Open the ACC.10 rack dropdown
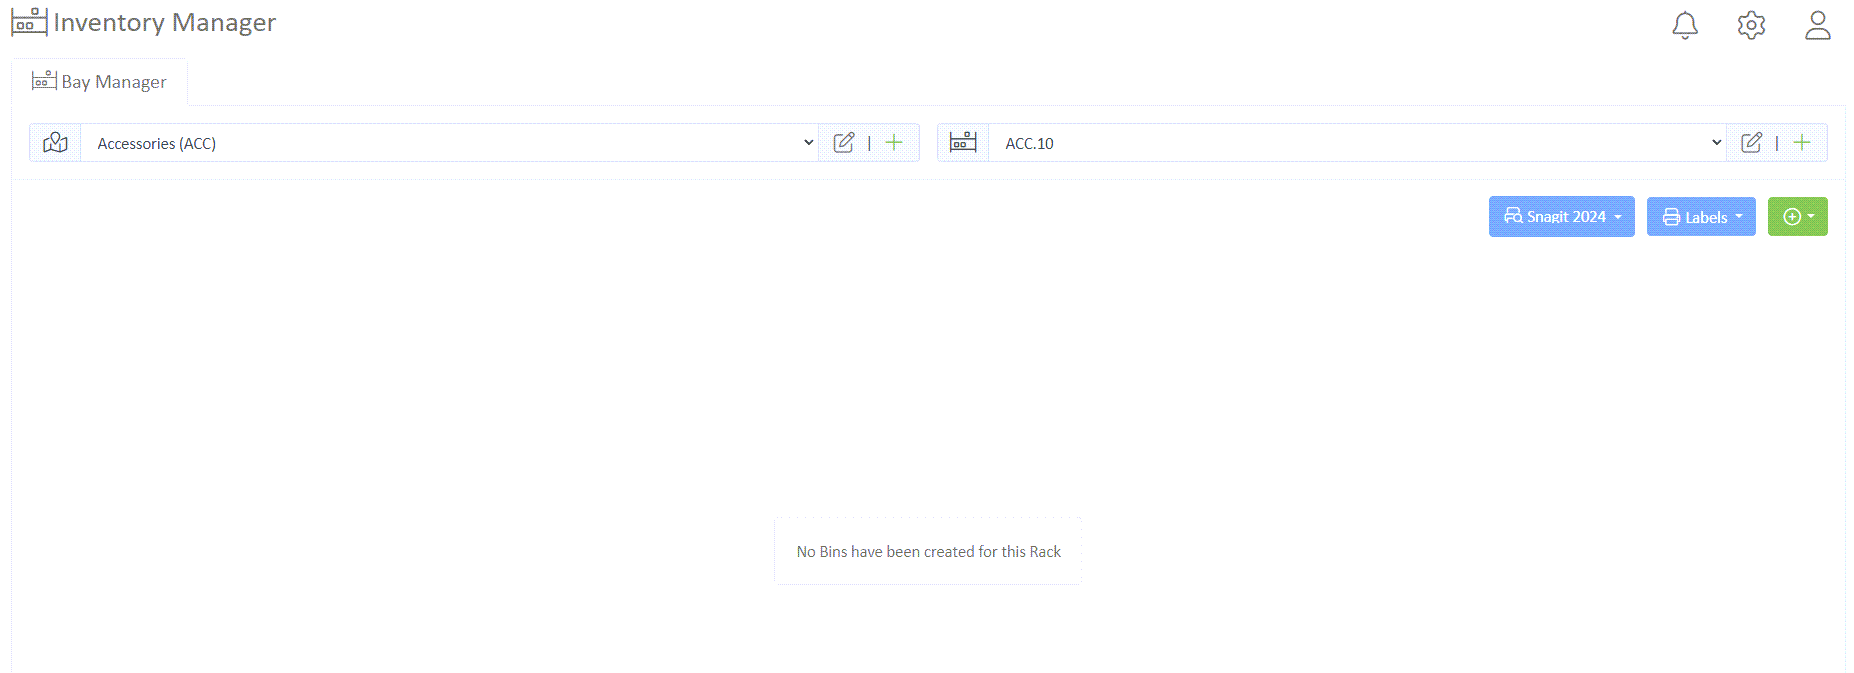The image size is (1854, 673). [x=1357, y=143]
